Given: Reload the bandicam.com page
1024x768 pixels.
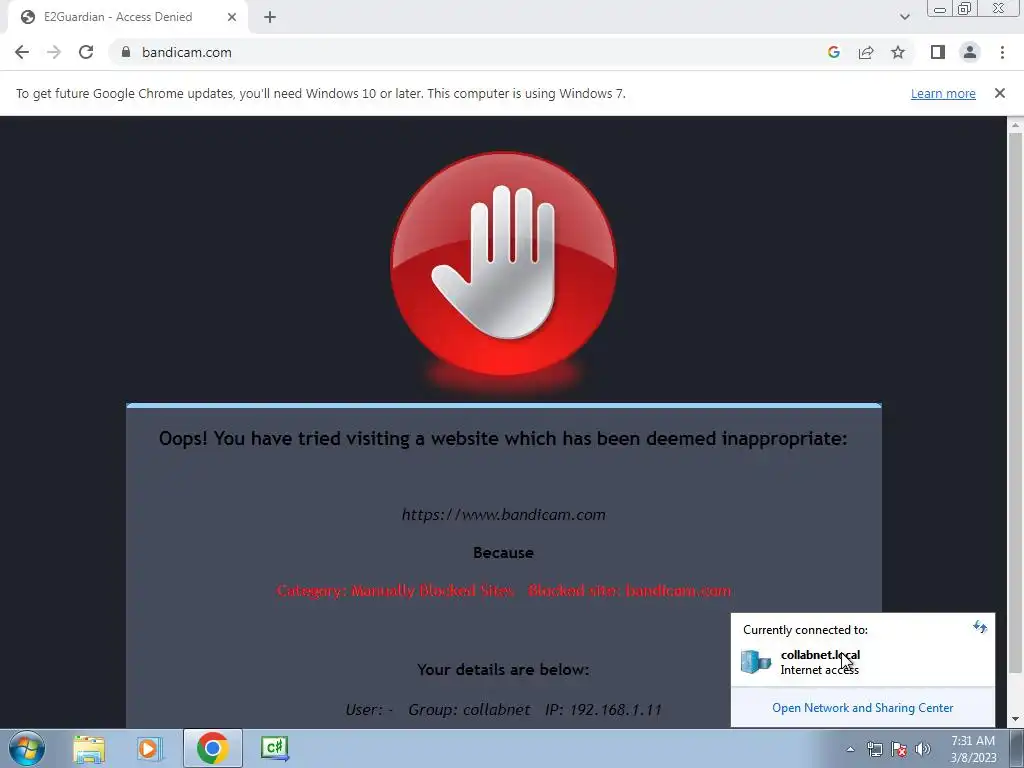Looking at the screenshot, I should pos(86,52).
